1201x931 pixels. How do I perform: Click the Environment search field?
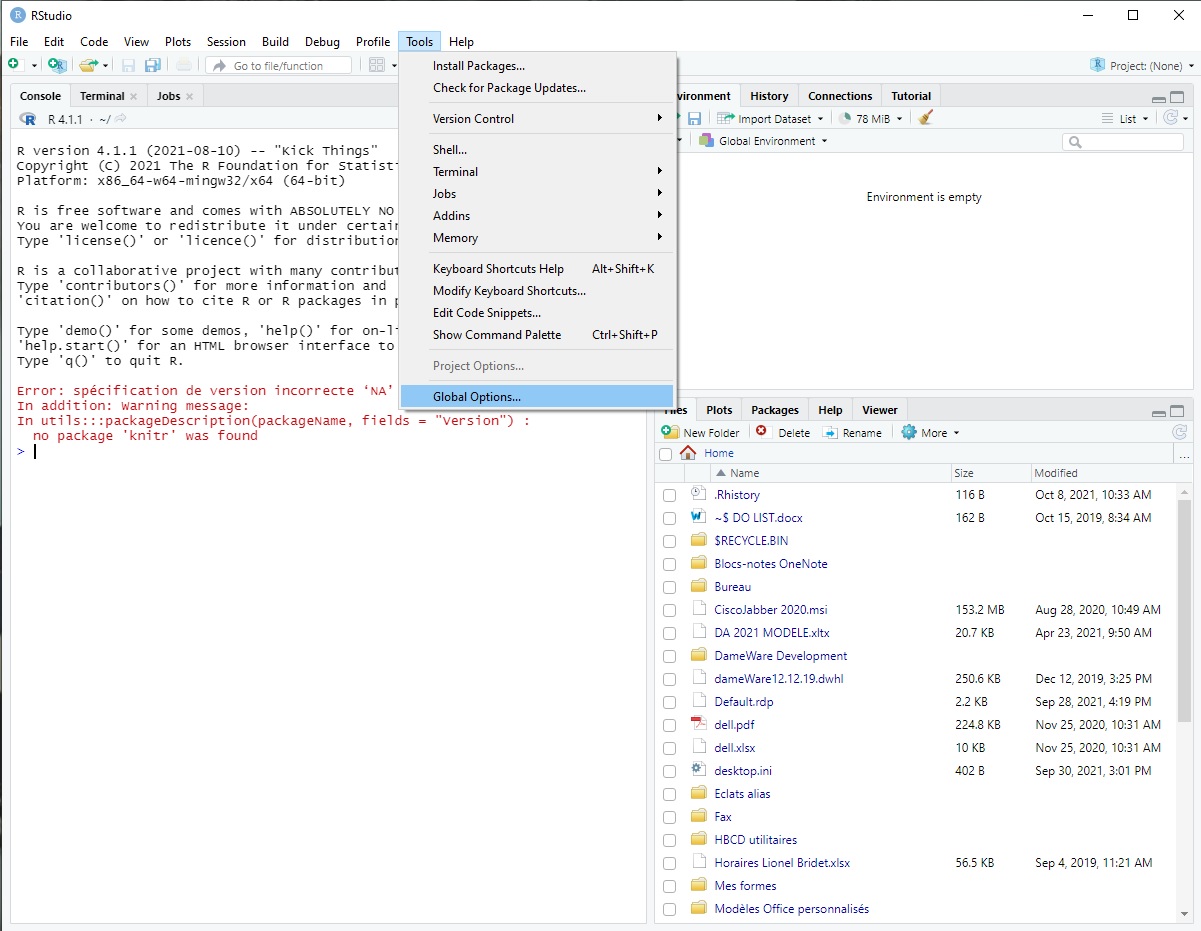(x=1124, y=142)
